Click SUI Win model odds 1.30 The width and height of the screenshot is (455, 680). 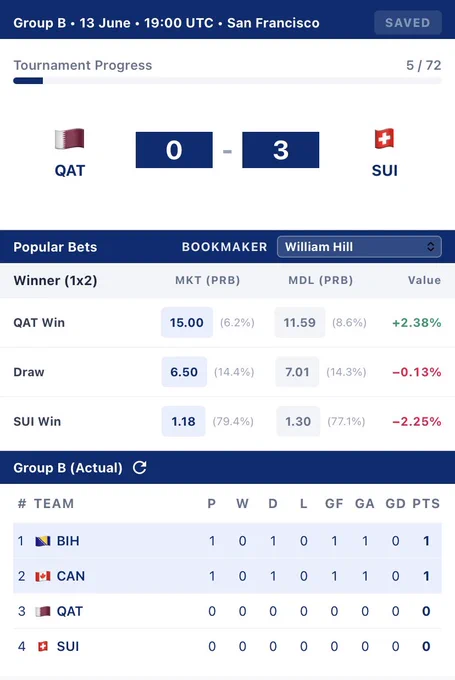pyautogui.click(x=298, y=421)
